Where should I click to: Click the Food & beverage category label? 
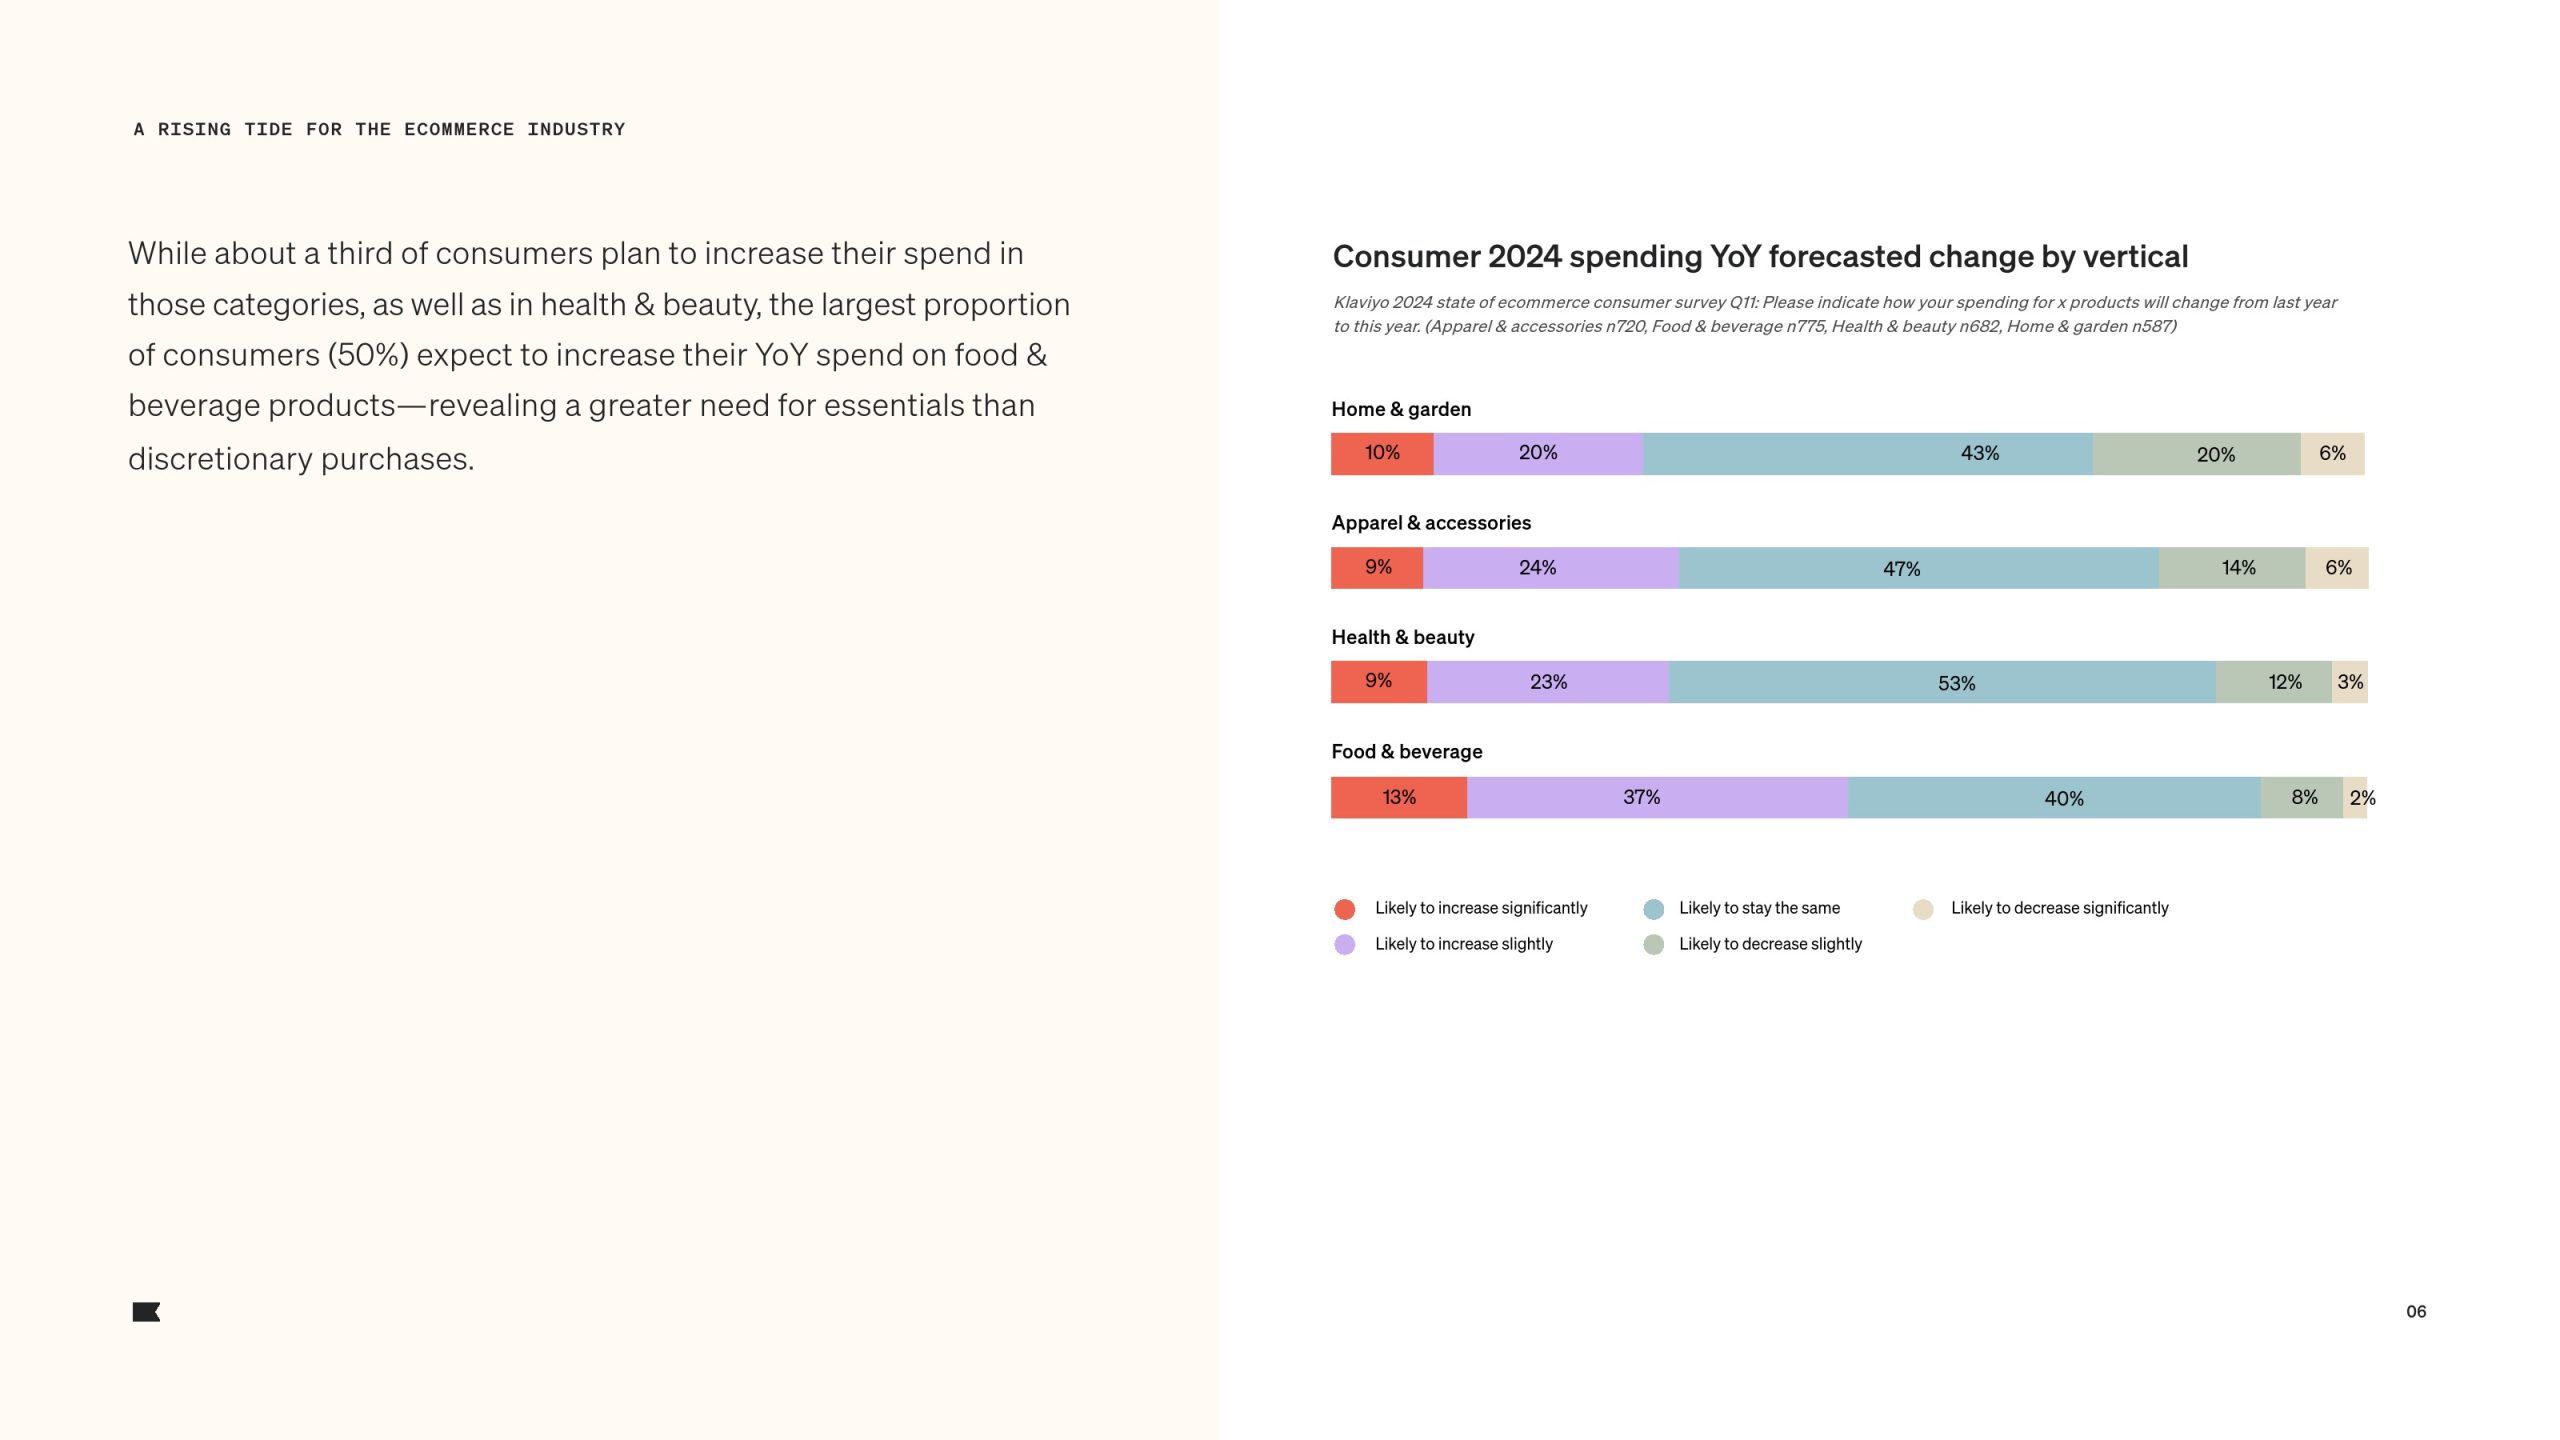(x=1407, y=752)
